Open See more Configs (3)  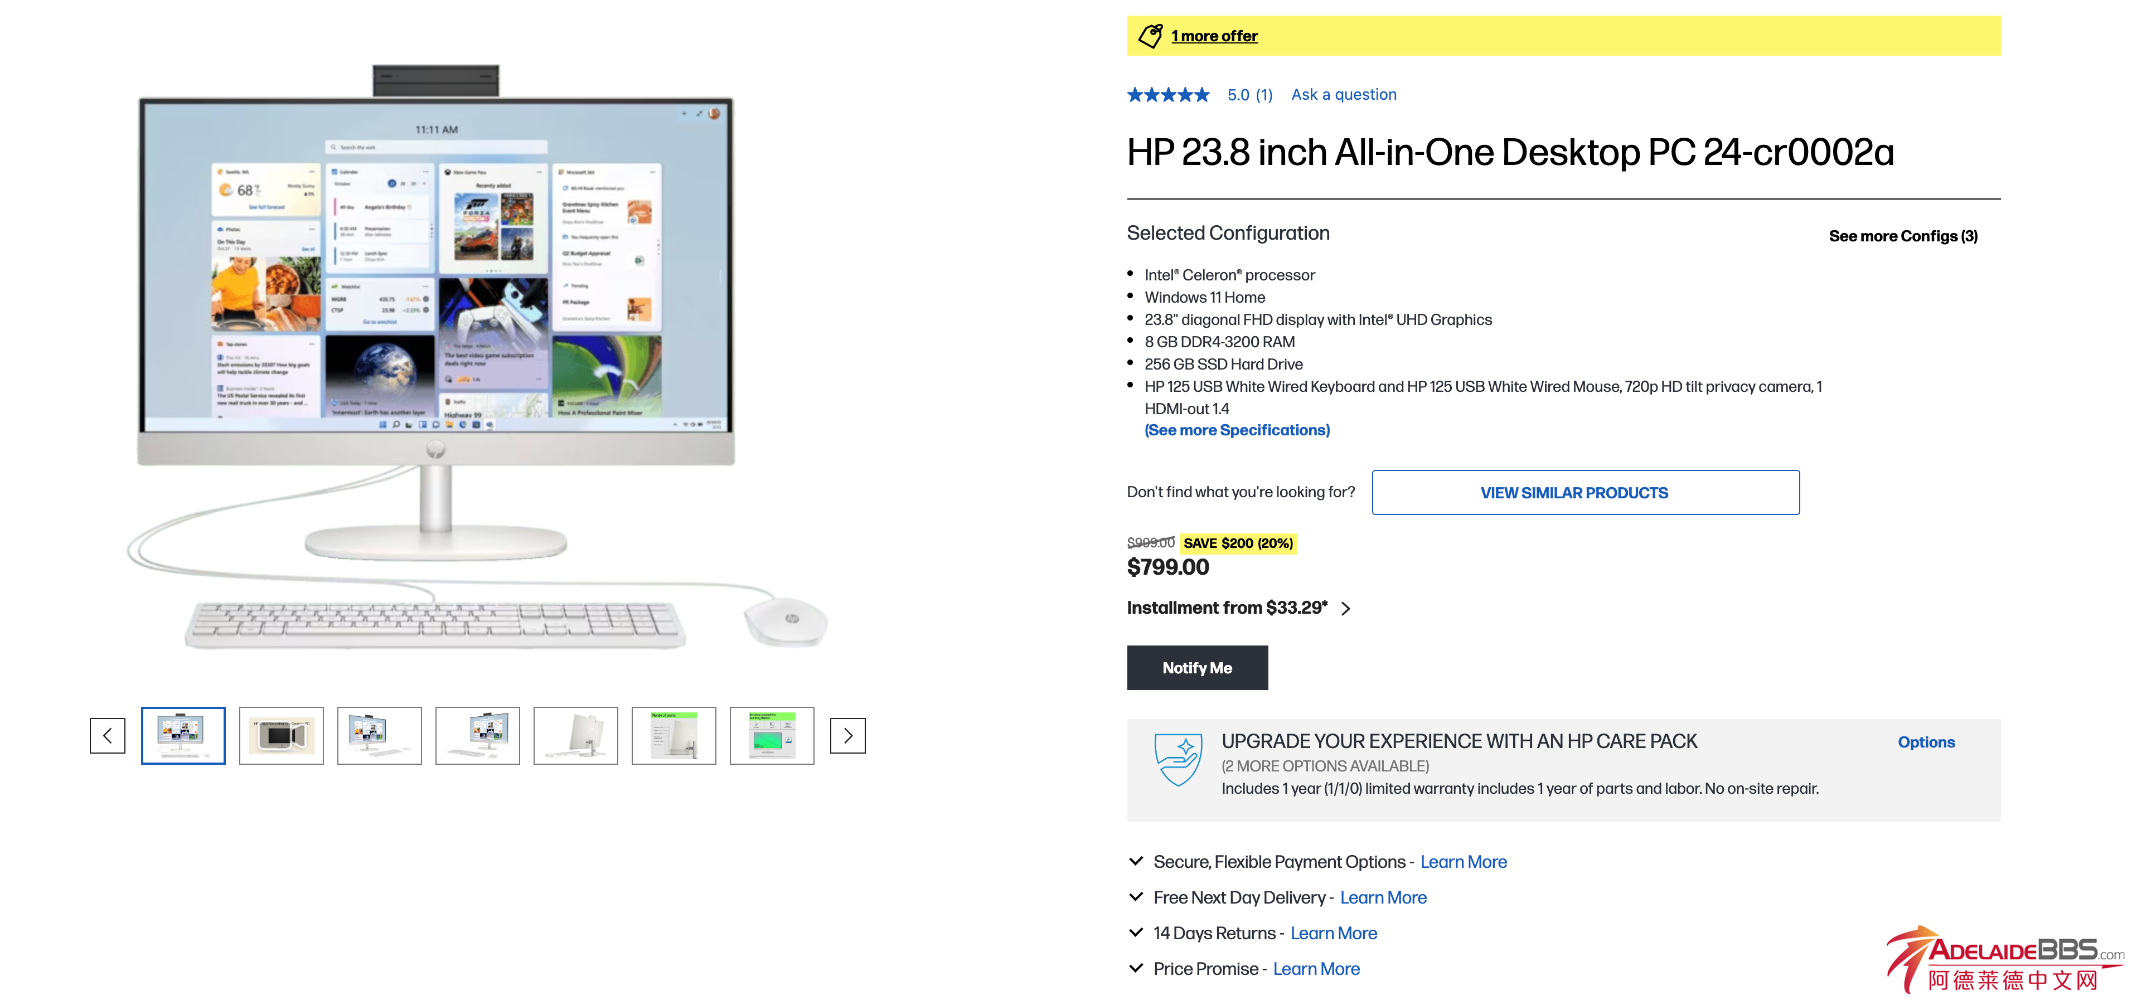[x=1903, y=236]
